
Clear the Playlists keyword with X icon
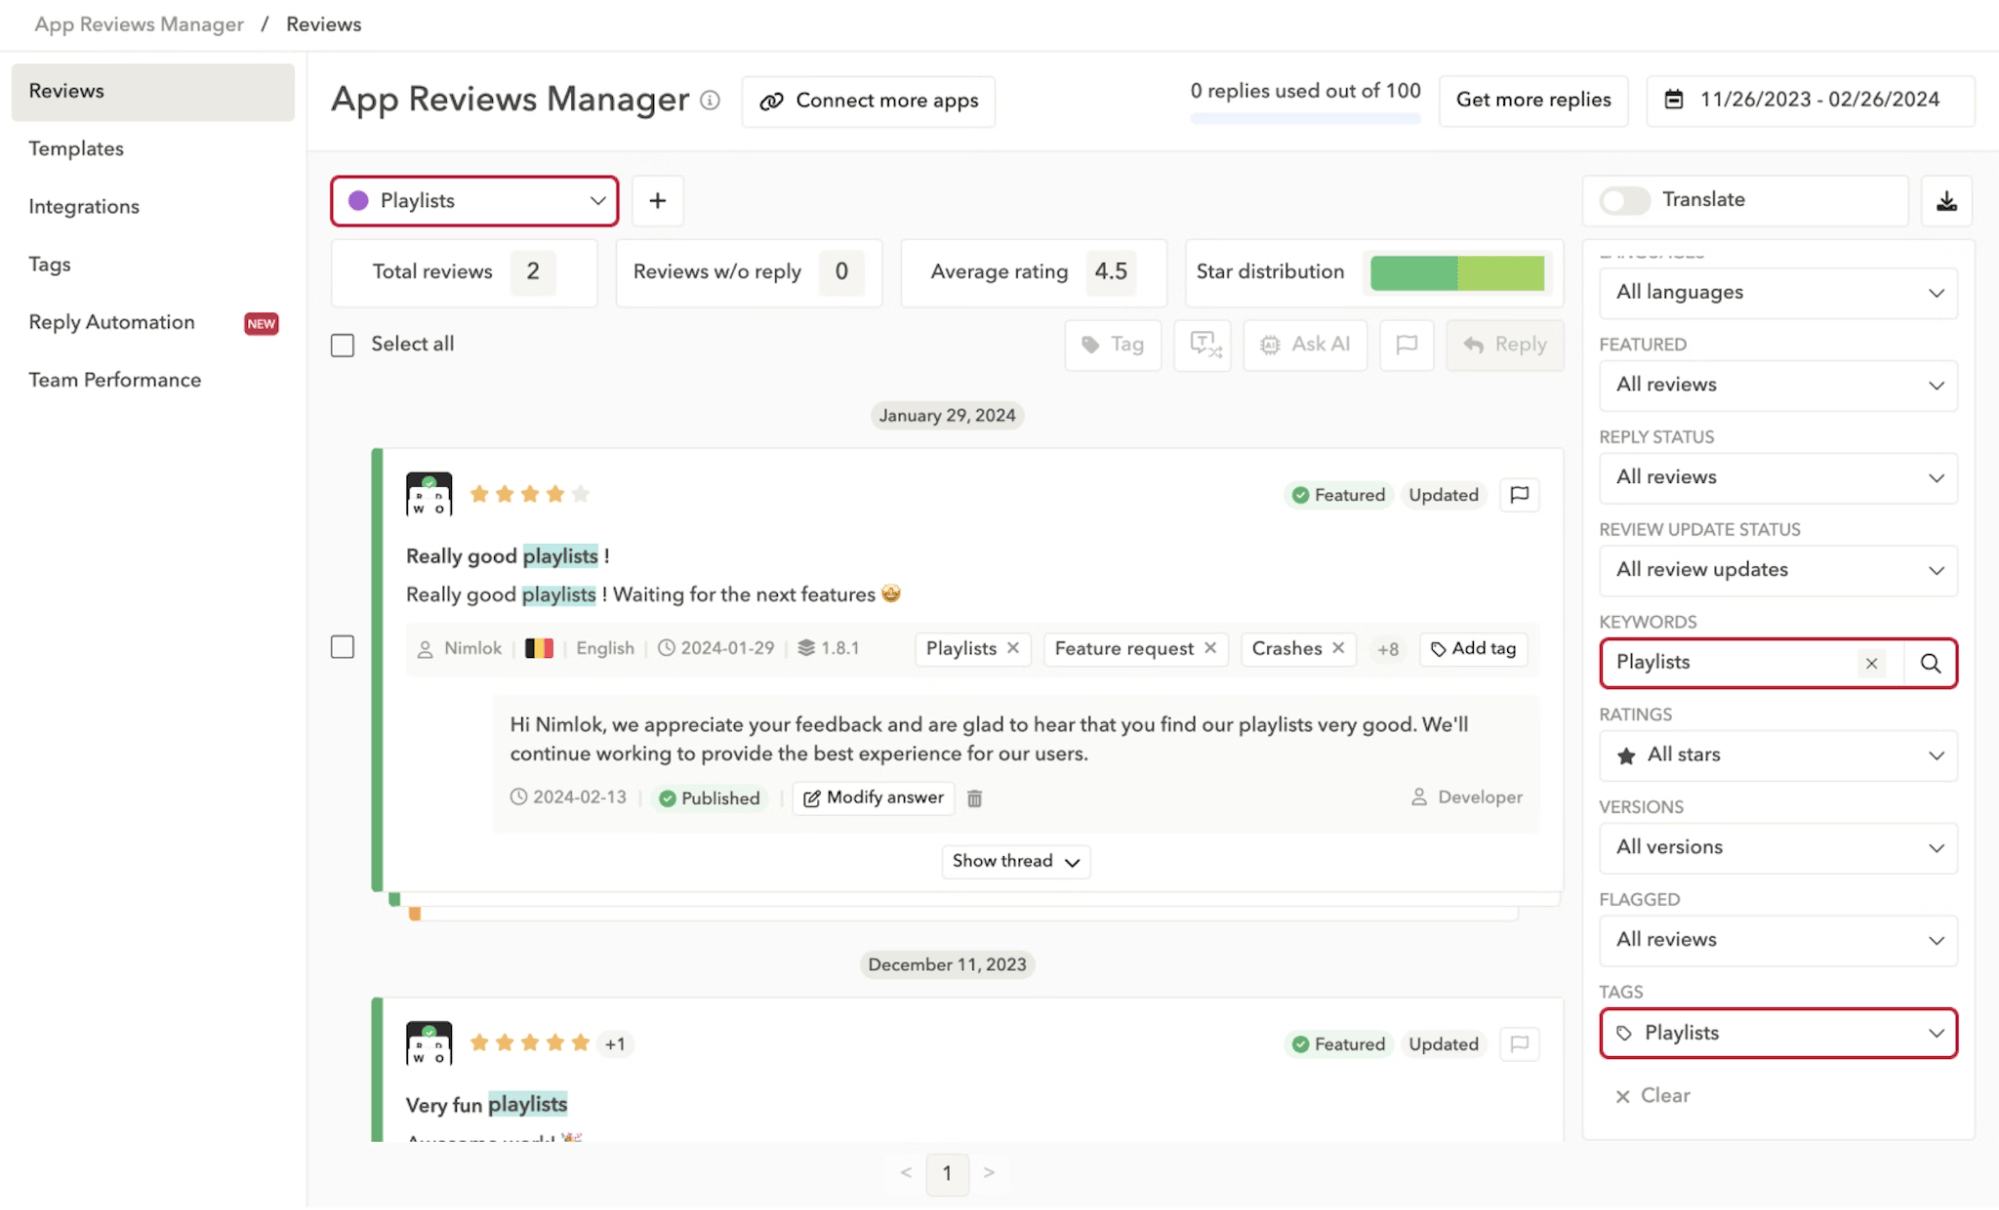[1871, 663]
